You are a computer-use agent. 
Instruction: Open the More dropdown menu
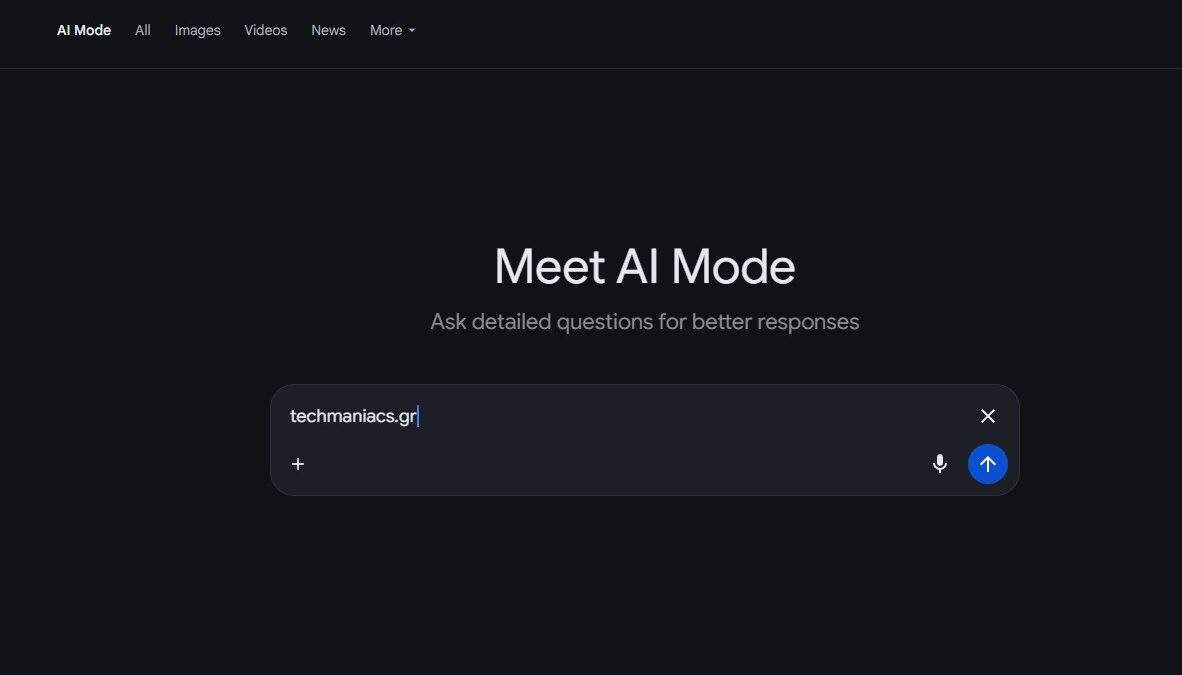pyautogui.click(x=386, y=30)
